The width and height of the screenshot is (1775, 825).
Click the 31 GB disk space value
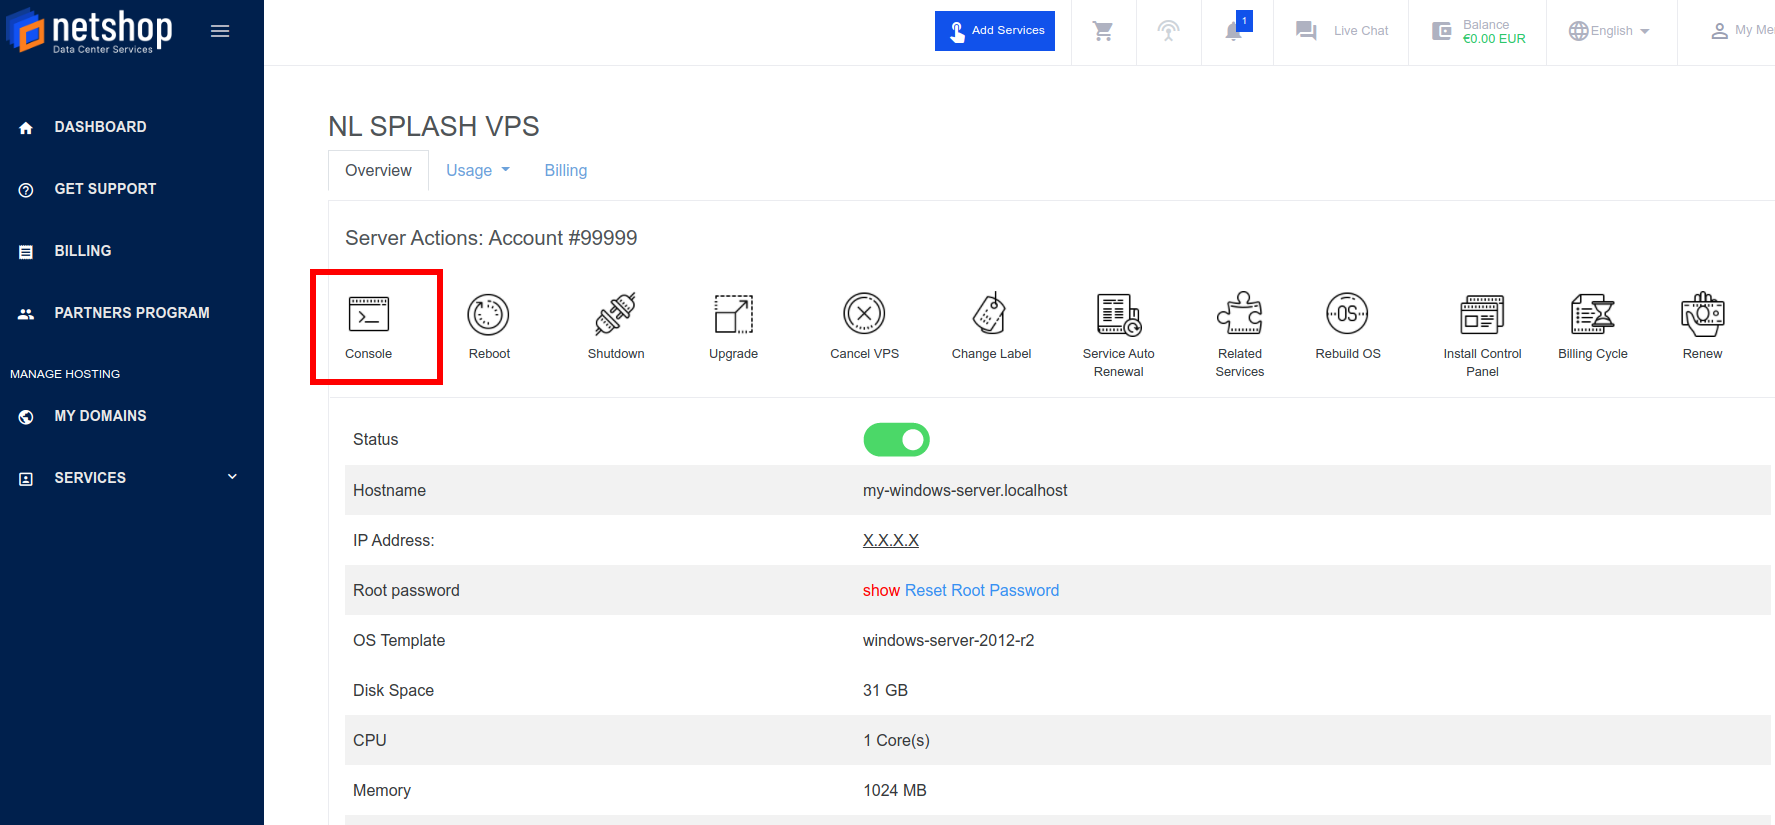point(885,690)
